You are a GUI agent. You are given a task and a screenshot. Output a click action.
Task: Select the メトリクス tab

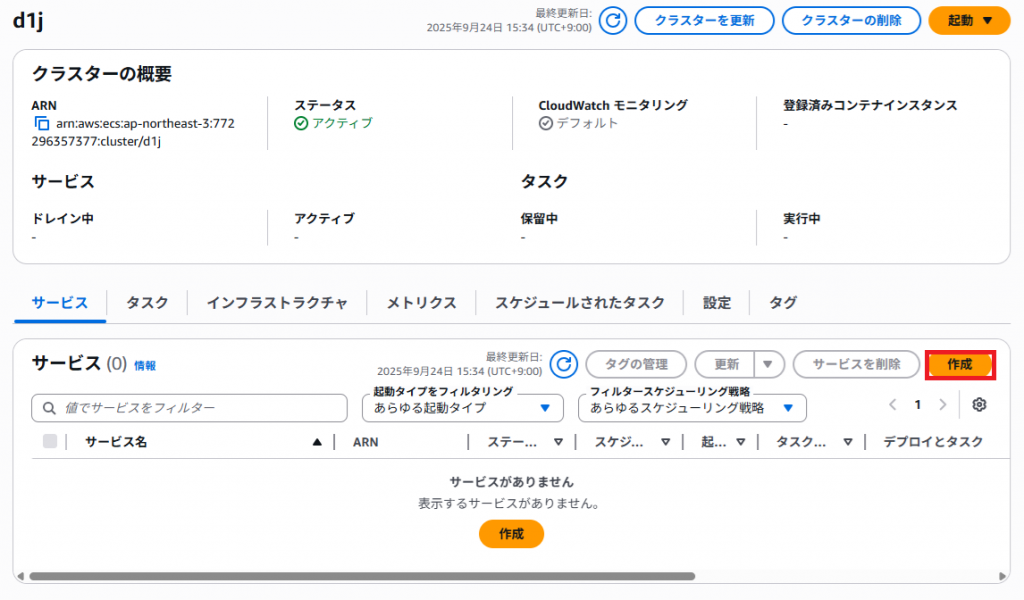(x=421, y=303)
